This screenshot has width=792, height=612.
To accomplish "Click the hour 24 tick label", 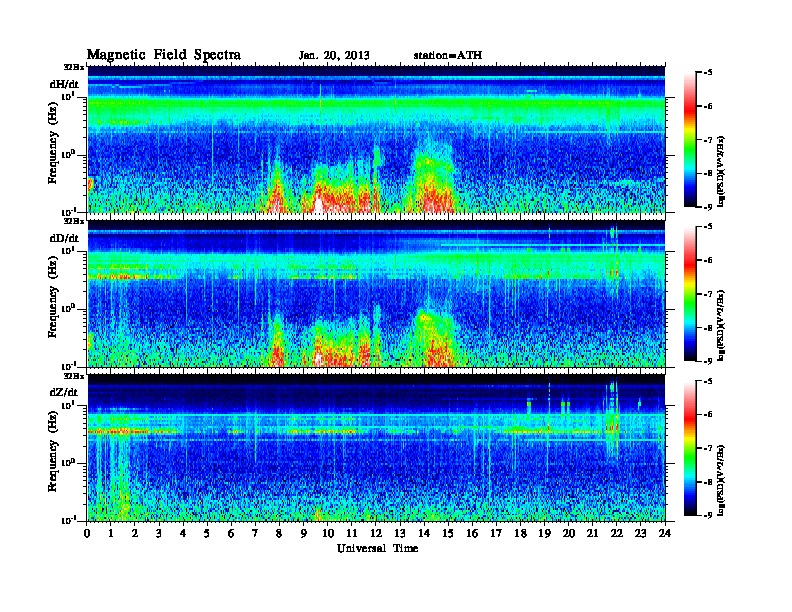I will tap(665, 534).
